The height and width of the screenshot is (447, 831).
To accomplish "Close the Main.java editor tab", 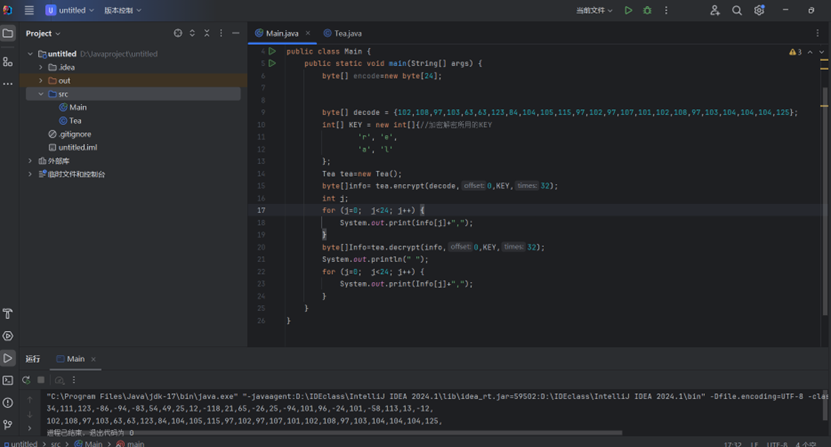I will [x=308, y=33].
